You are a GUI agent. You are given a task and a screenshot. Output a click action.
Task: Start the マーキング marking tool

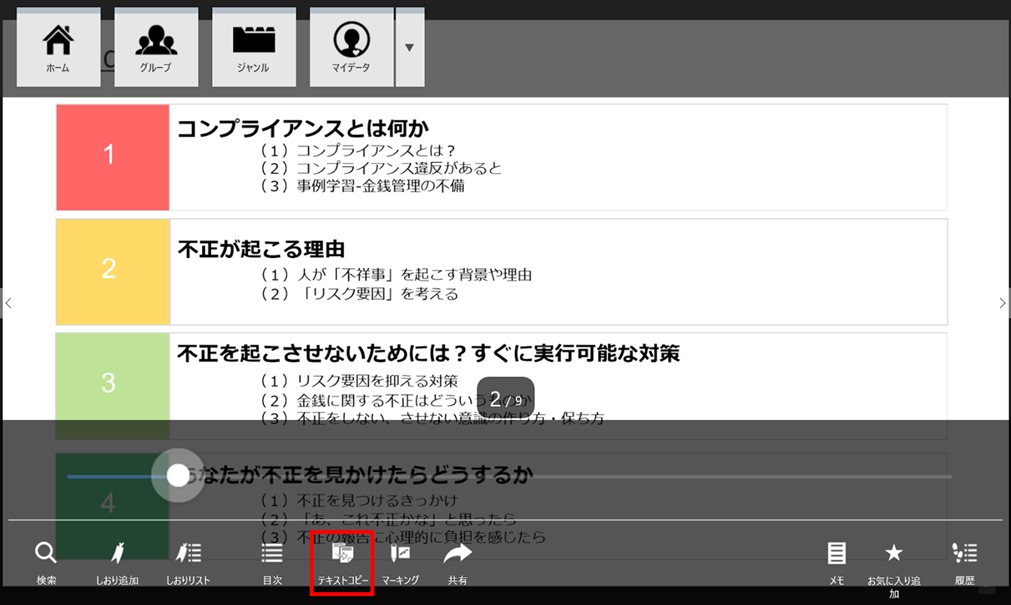click(x=400, y=563)
